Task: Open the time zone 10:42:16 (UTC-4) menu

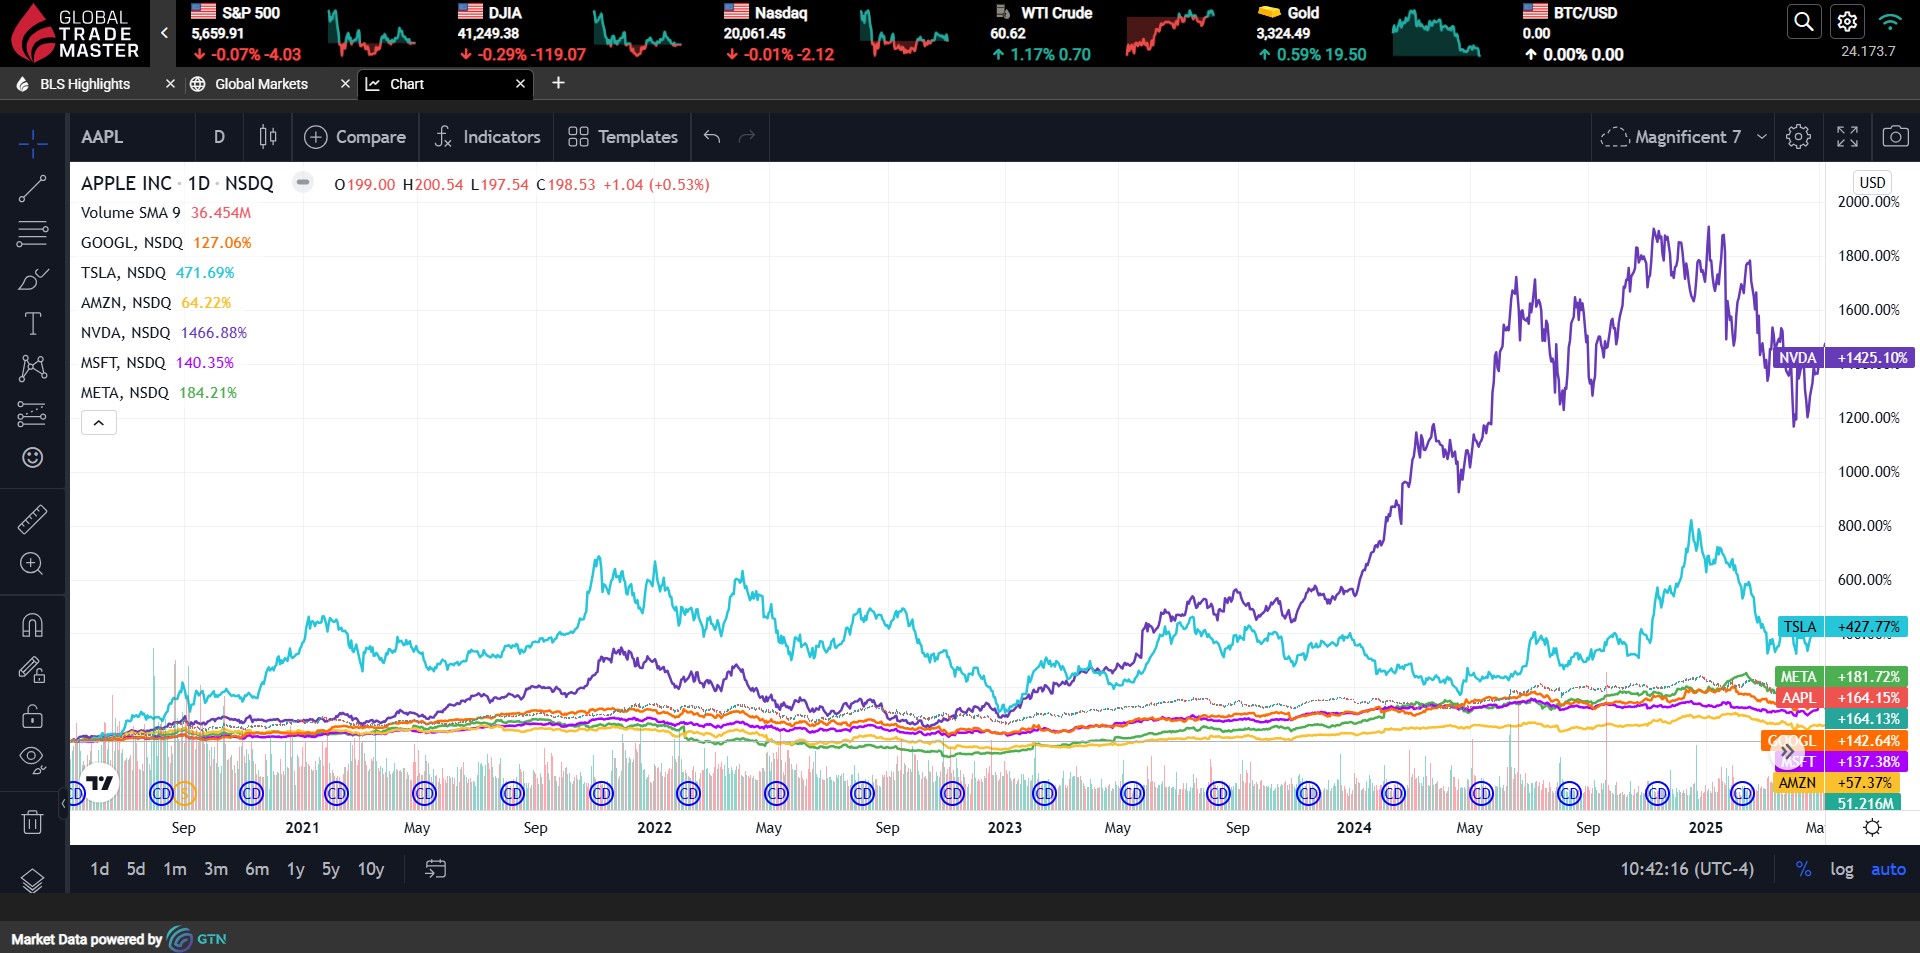Action: [x=1687, y=869]
